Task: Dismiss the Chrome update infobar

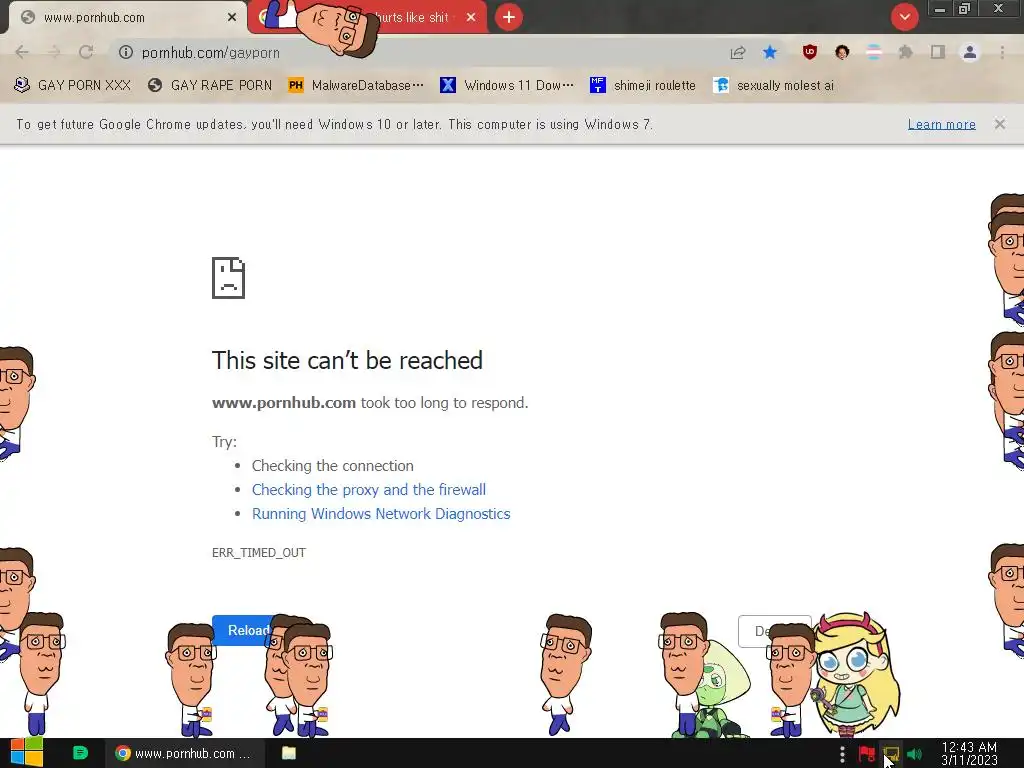Action: (1000, 124)
